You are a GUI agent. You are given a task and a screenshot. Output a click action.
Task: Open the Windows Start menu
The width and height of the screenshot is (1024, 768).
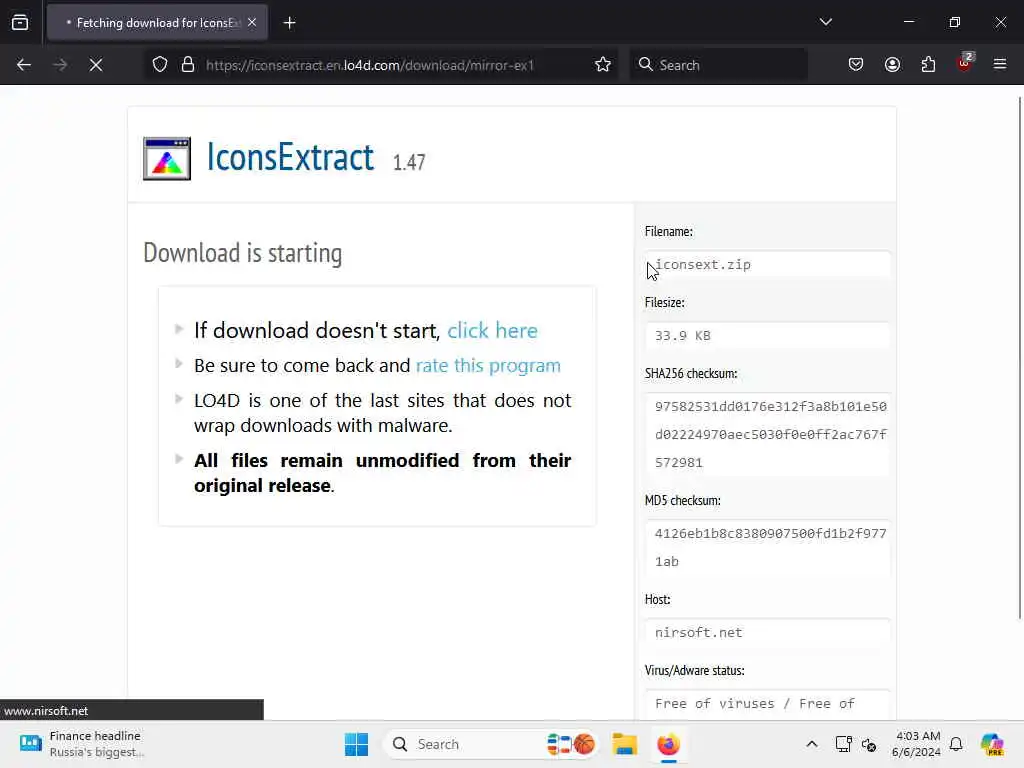357,744
